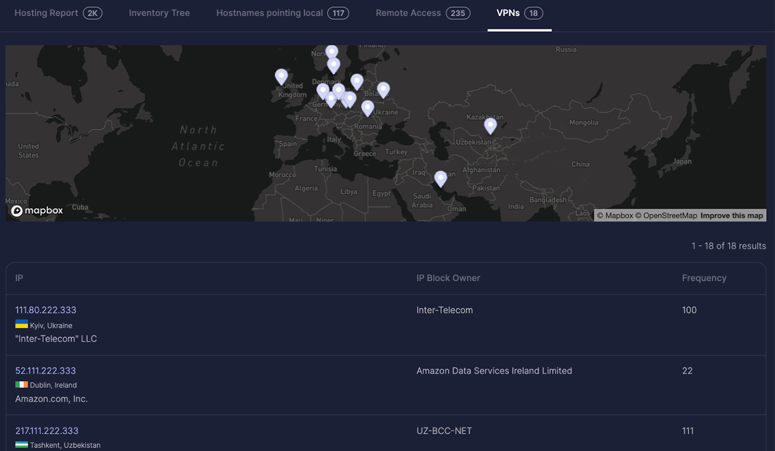
Task: Click "Inter-Telecom" LLC organization text
Action: (56, 339)
